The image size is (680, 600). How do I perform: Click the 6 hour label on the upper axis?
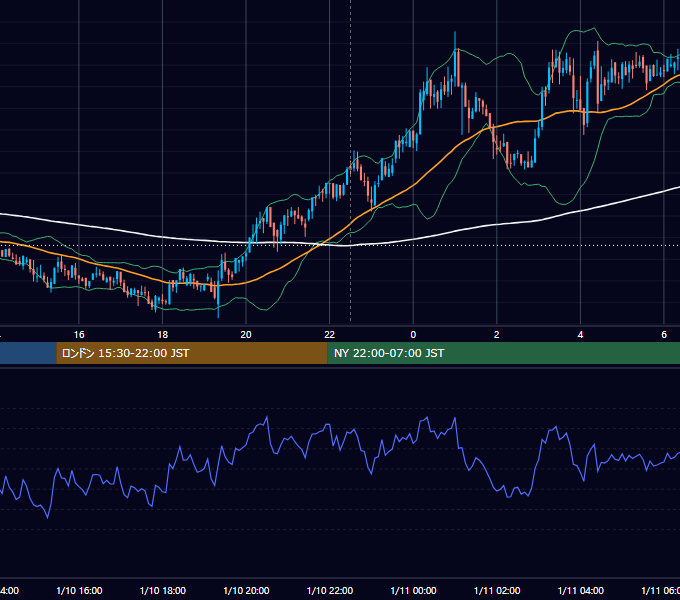664,335
